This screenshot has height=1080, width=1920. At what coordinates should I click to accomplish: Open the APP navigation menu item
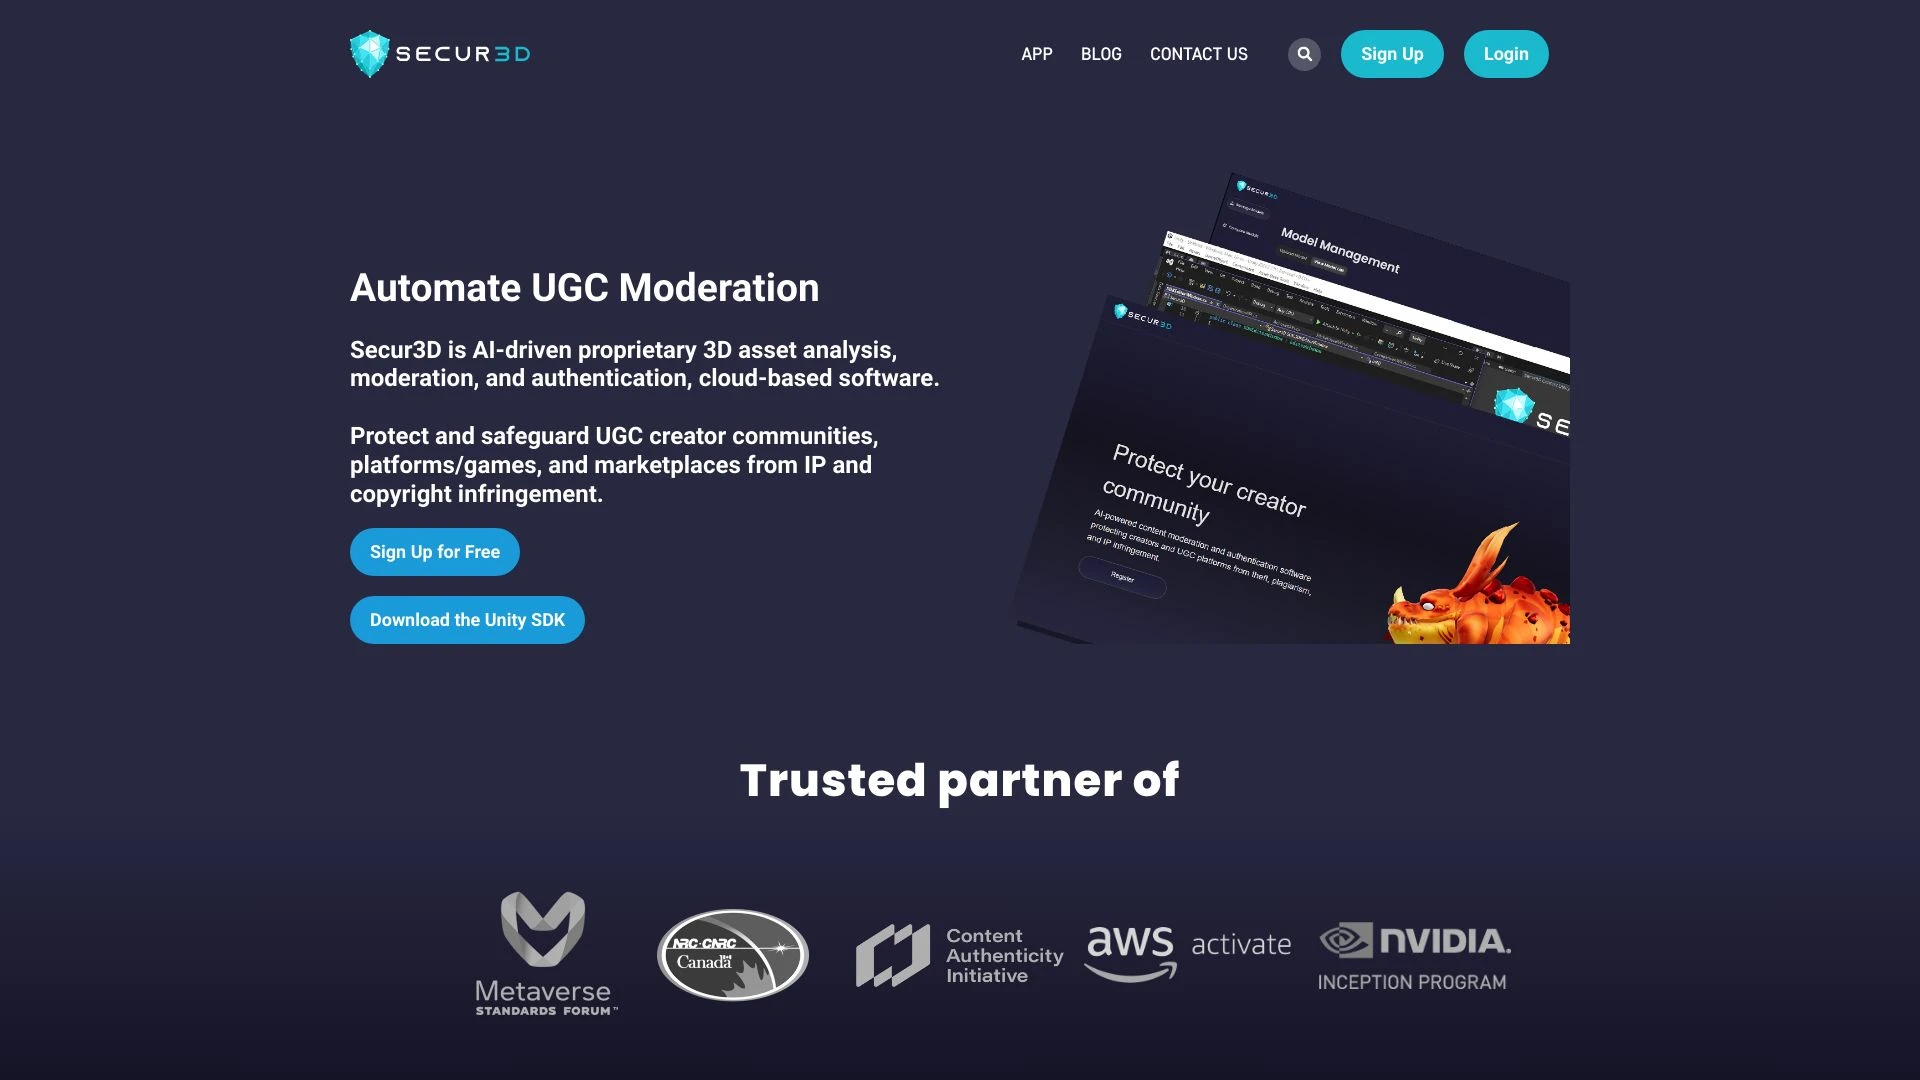click(x=1036, y=53)
